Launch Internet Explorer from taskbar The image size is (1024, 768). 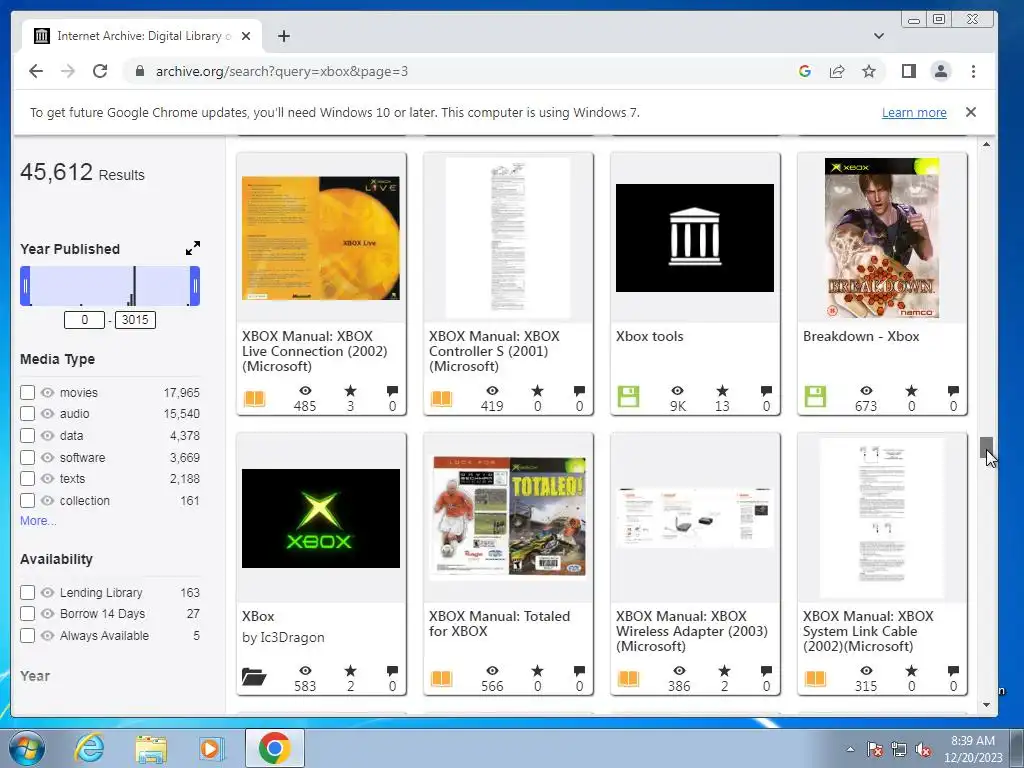[x=88, y=748]
